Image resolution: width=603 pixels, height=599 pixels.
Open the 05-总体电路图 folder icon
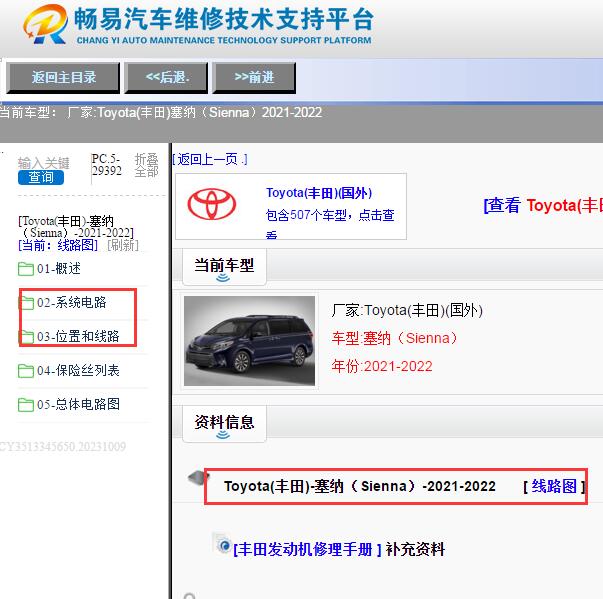[x=26, y=404]
